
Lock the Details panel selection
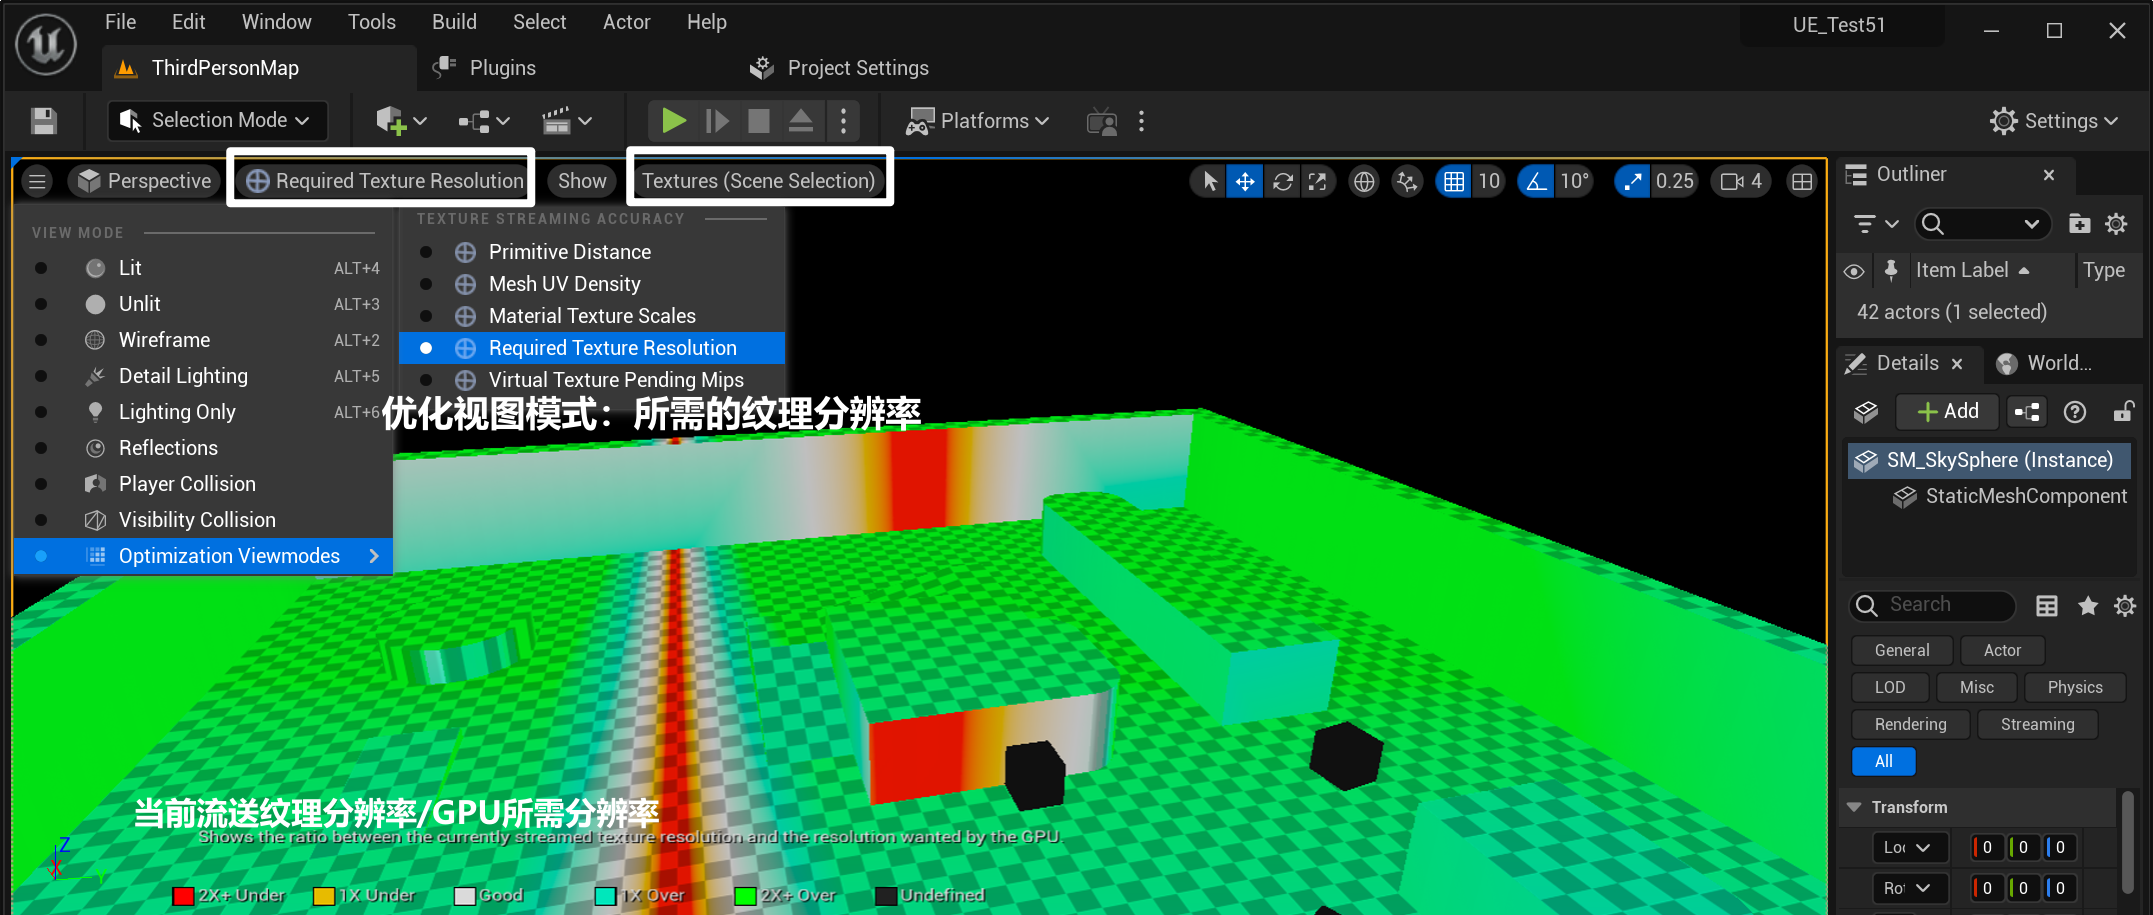point(2123,412)
